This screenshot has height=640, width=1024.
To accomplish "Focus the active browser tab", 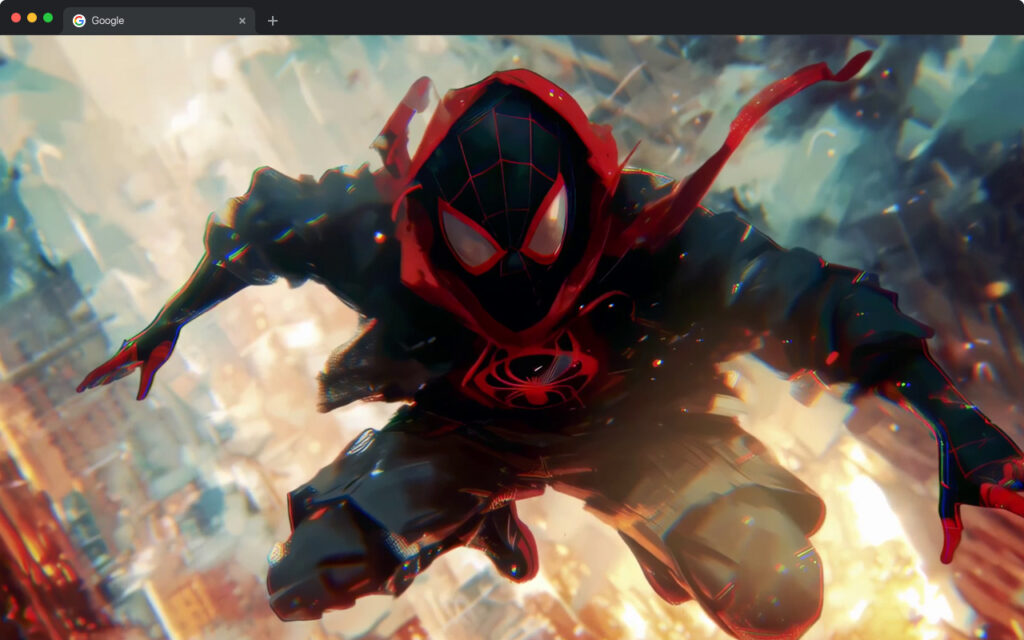I will point(150,19).
